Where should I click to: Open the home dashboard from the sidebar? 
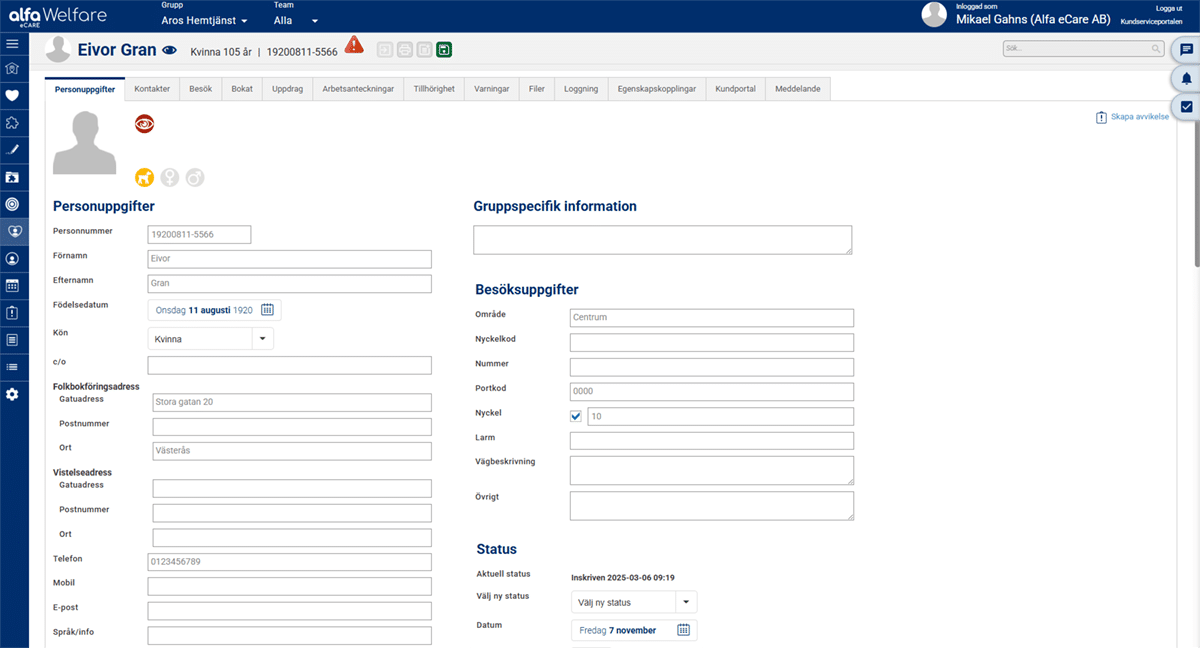pyautogui.click(x=14, y=70)
